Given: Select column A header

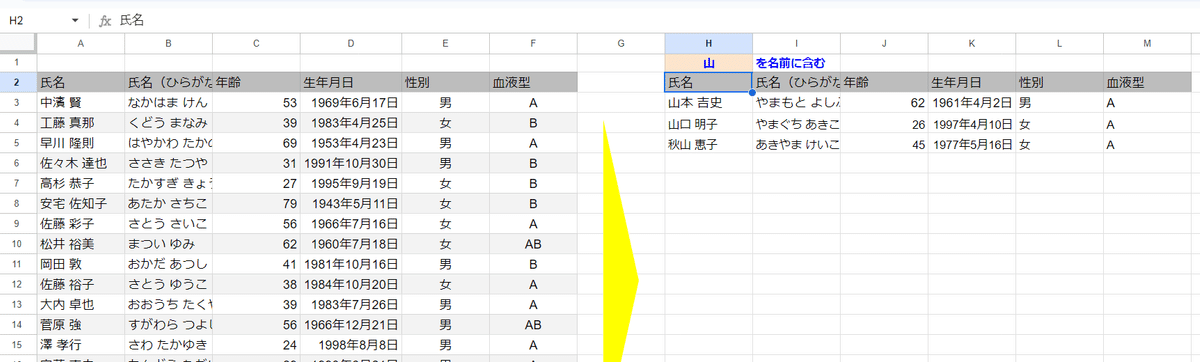Looking at the screenshot, I should [x=81, y=43].
